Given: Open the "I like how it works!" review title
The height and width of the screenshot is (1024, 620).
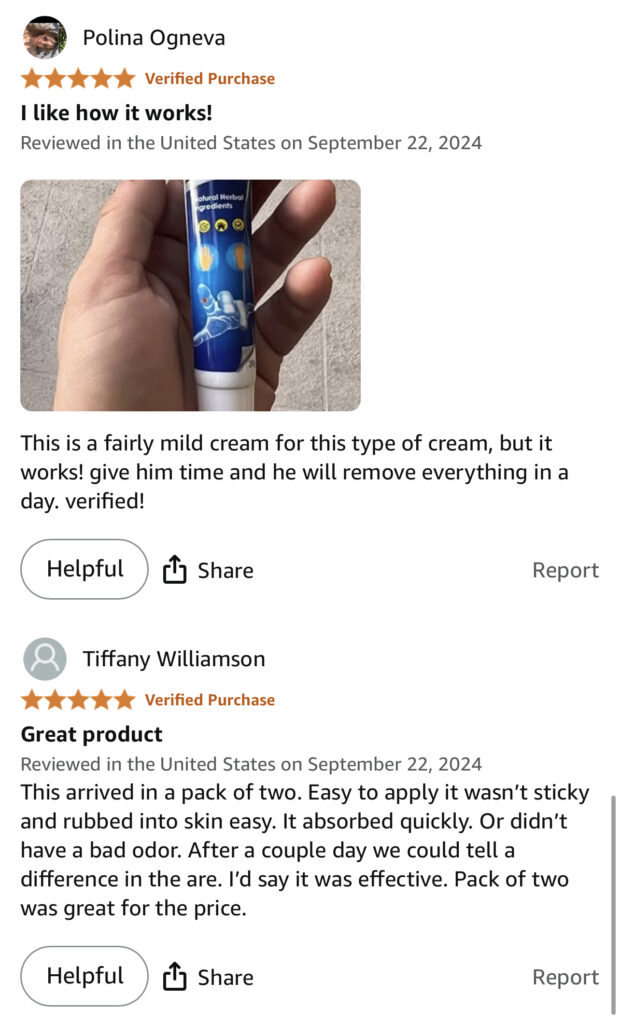Looking at the screenshot, I should (x=116, y=112).
